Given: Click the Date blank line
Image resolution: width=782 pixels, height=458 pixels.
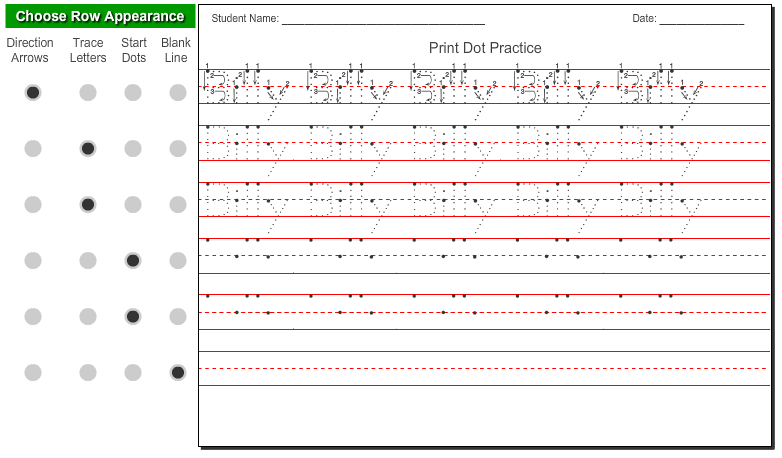Looking at the screenshot, I should click(701, 20).
